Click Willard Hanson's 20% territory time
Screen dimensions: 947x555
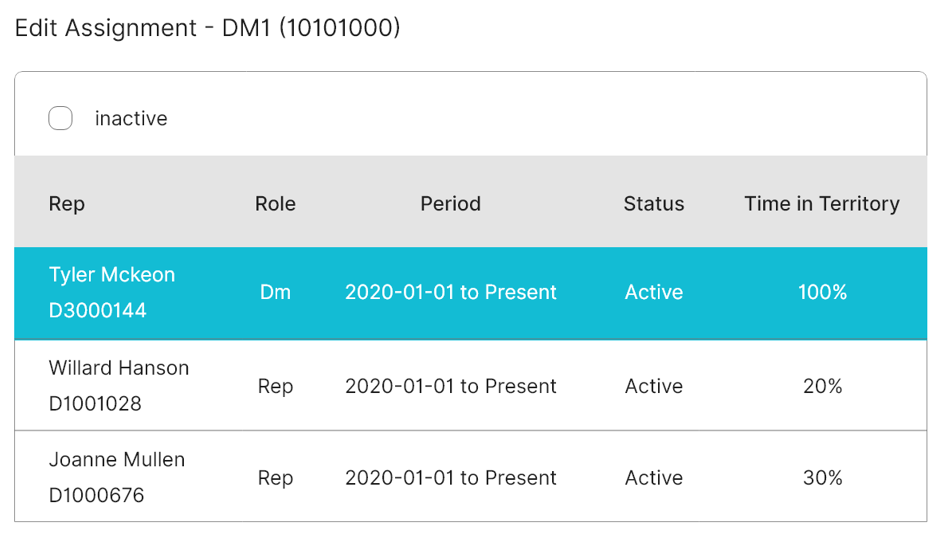[x=823, y=386]
